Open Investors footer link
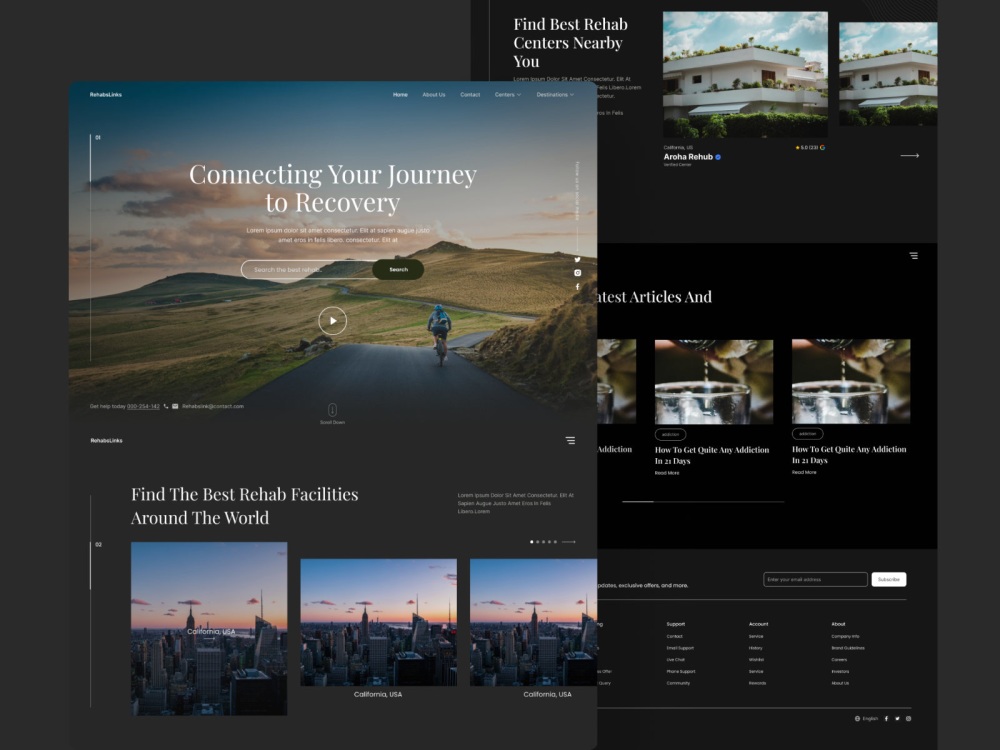This screenshot has width=1000, height=750. [840, 672]
